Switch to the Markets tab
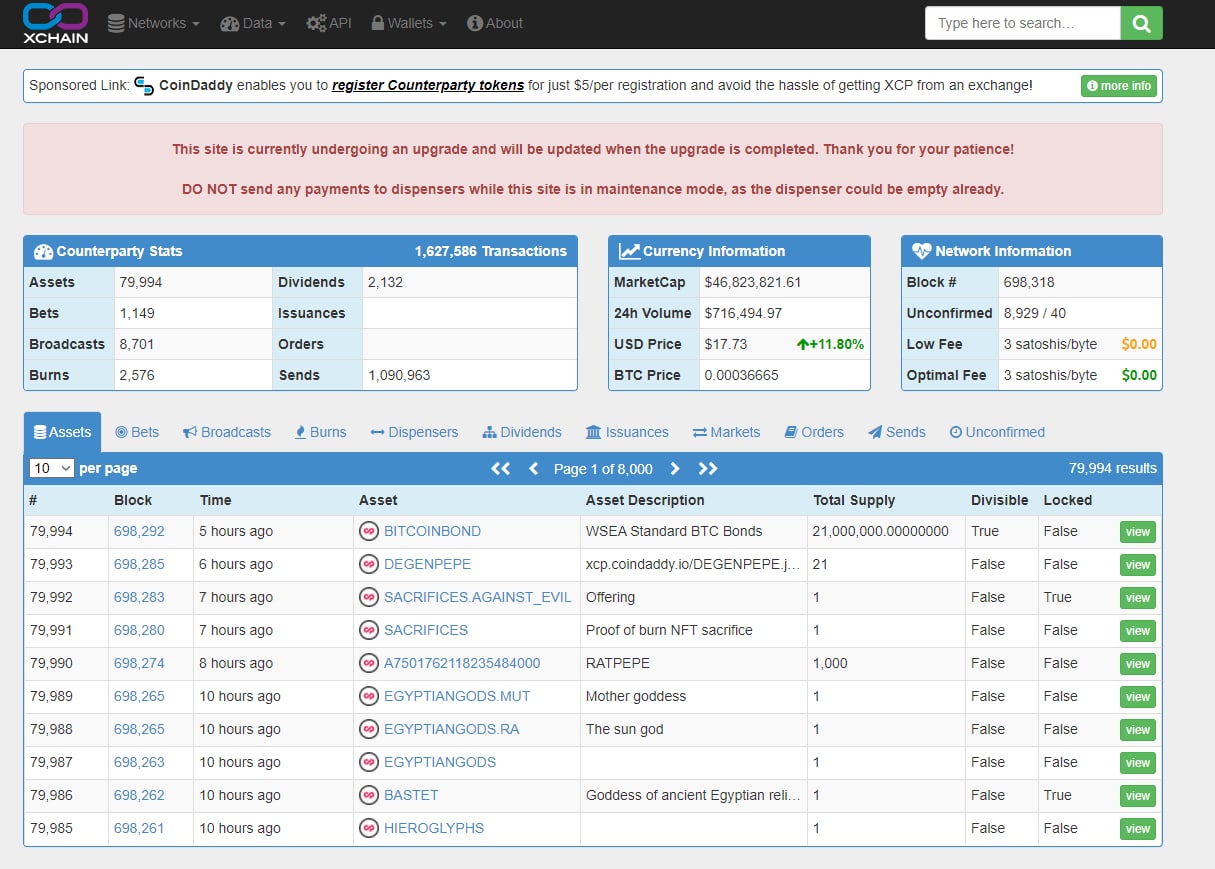 [726, 432]
